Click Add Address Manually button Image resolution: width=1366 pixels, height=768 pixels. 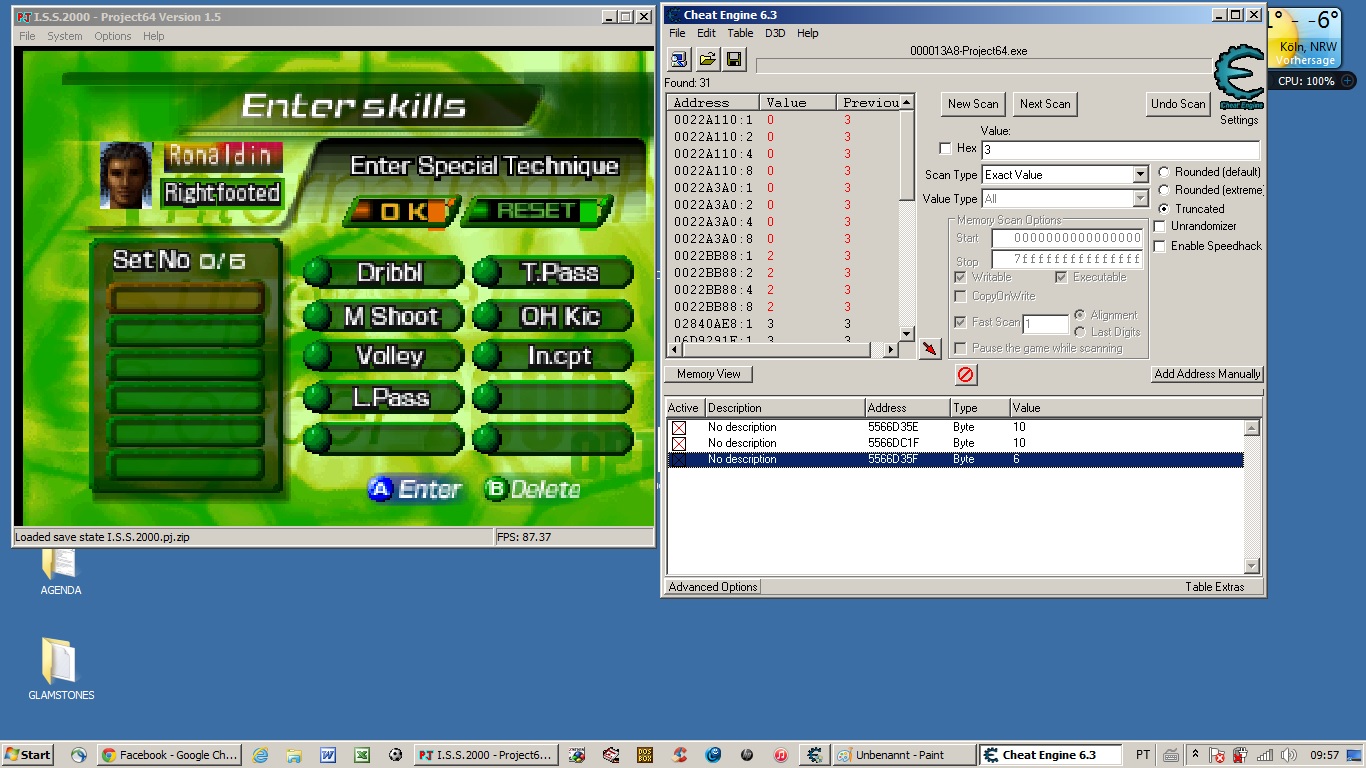pos(1207,374)
